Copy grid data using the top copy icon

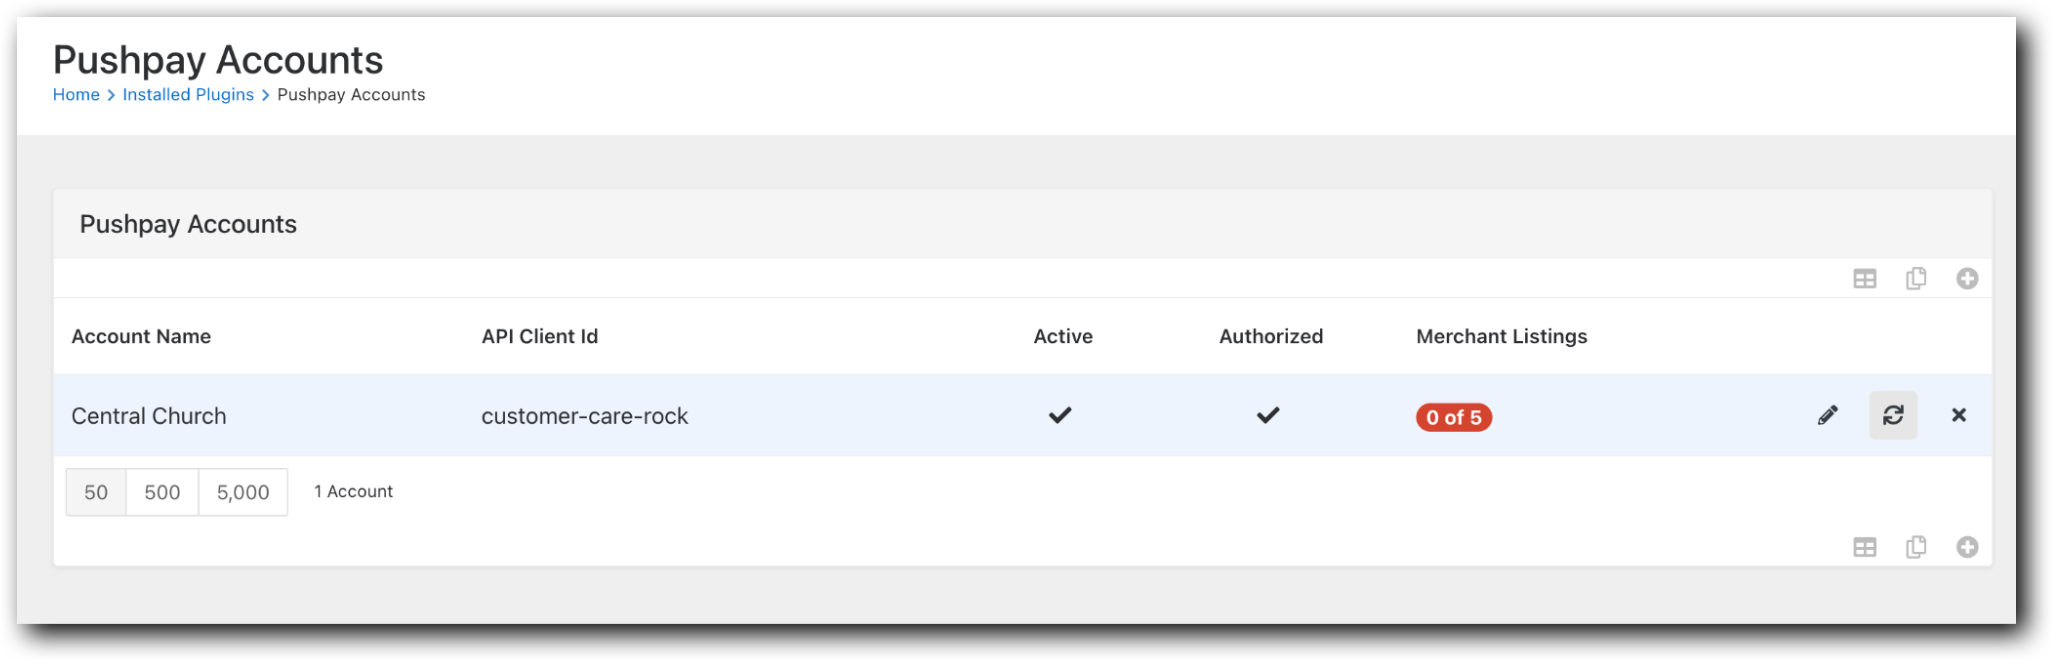point(1917,278)
